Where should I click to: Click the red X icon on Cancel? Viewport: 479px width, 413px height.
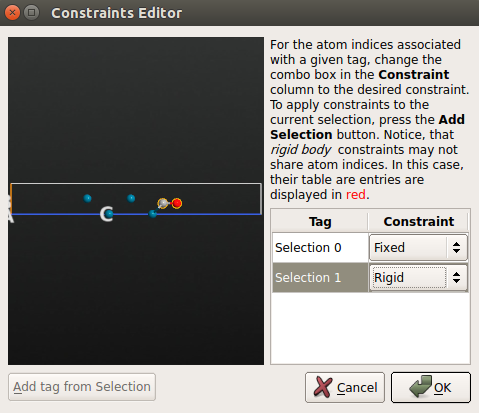(323, 387)
